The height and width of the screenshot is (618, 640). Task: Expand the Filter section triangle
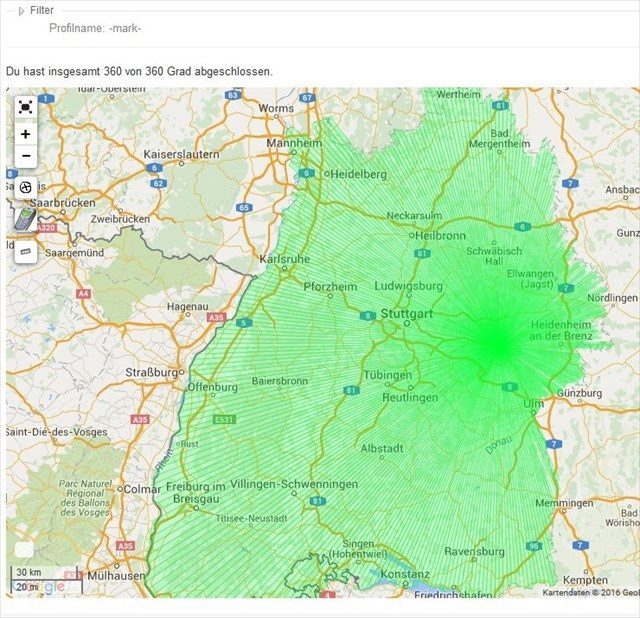(22, 11)
